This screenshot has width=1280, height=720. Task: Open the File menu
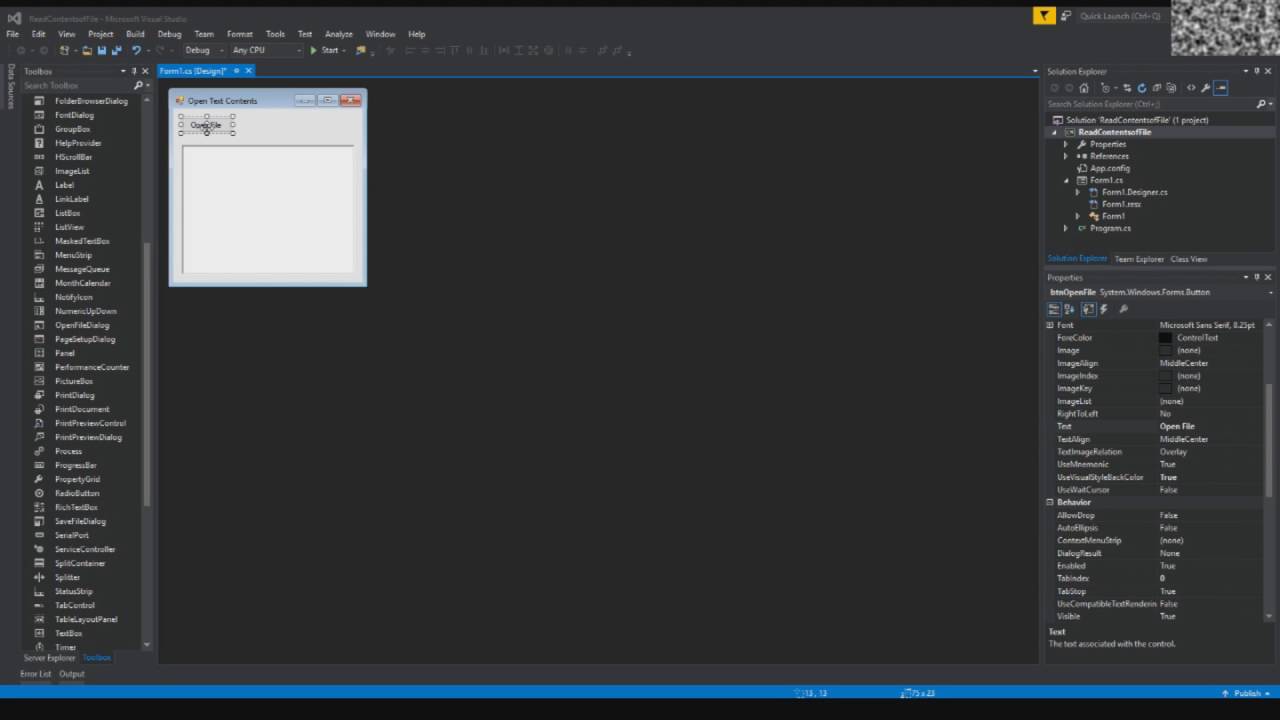(x=12, y=34)
